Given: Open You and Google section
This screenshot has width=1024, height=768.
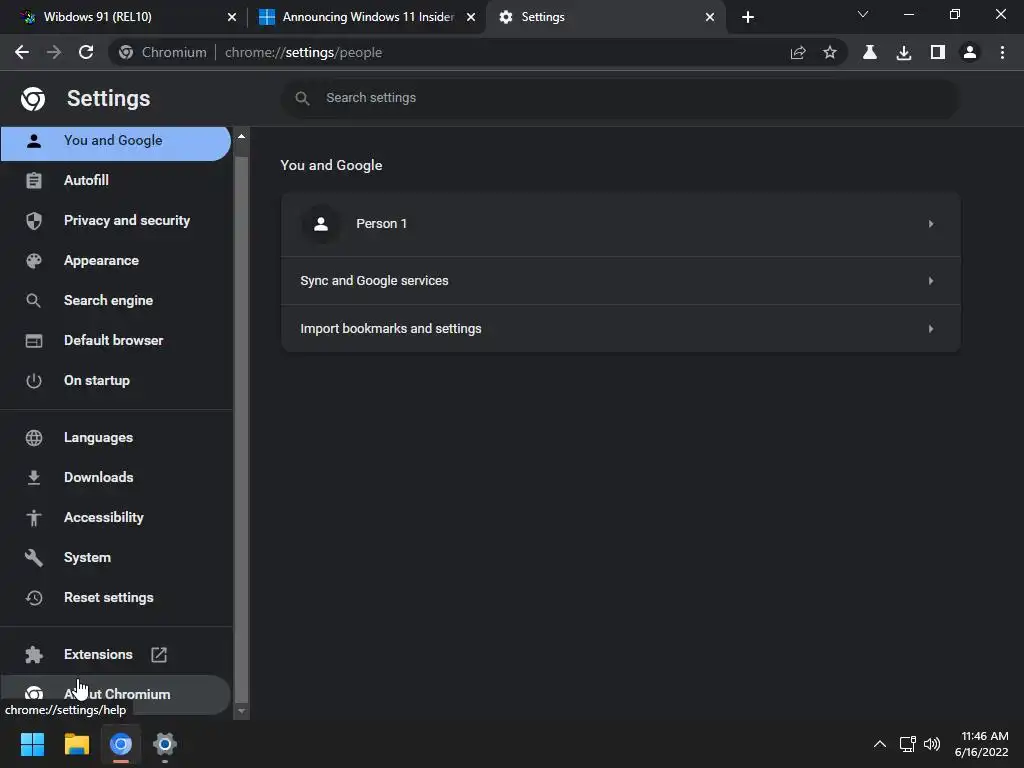Looking at the screenshot, I should coord(116,140).
